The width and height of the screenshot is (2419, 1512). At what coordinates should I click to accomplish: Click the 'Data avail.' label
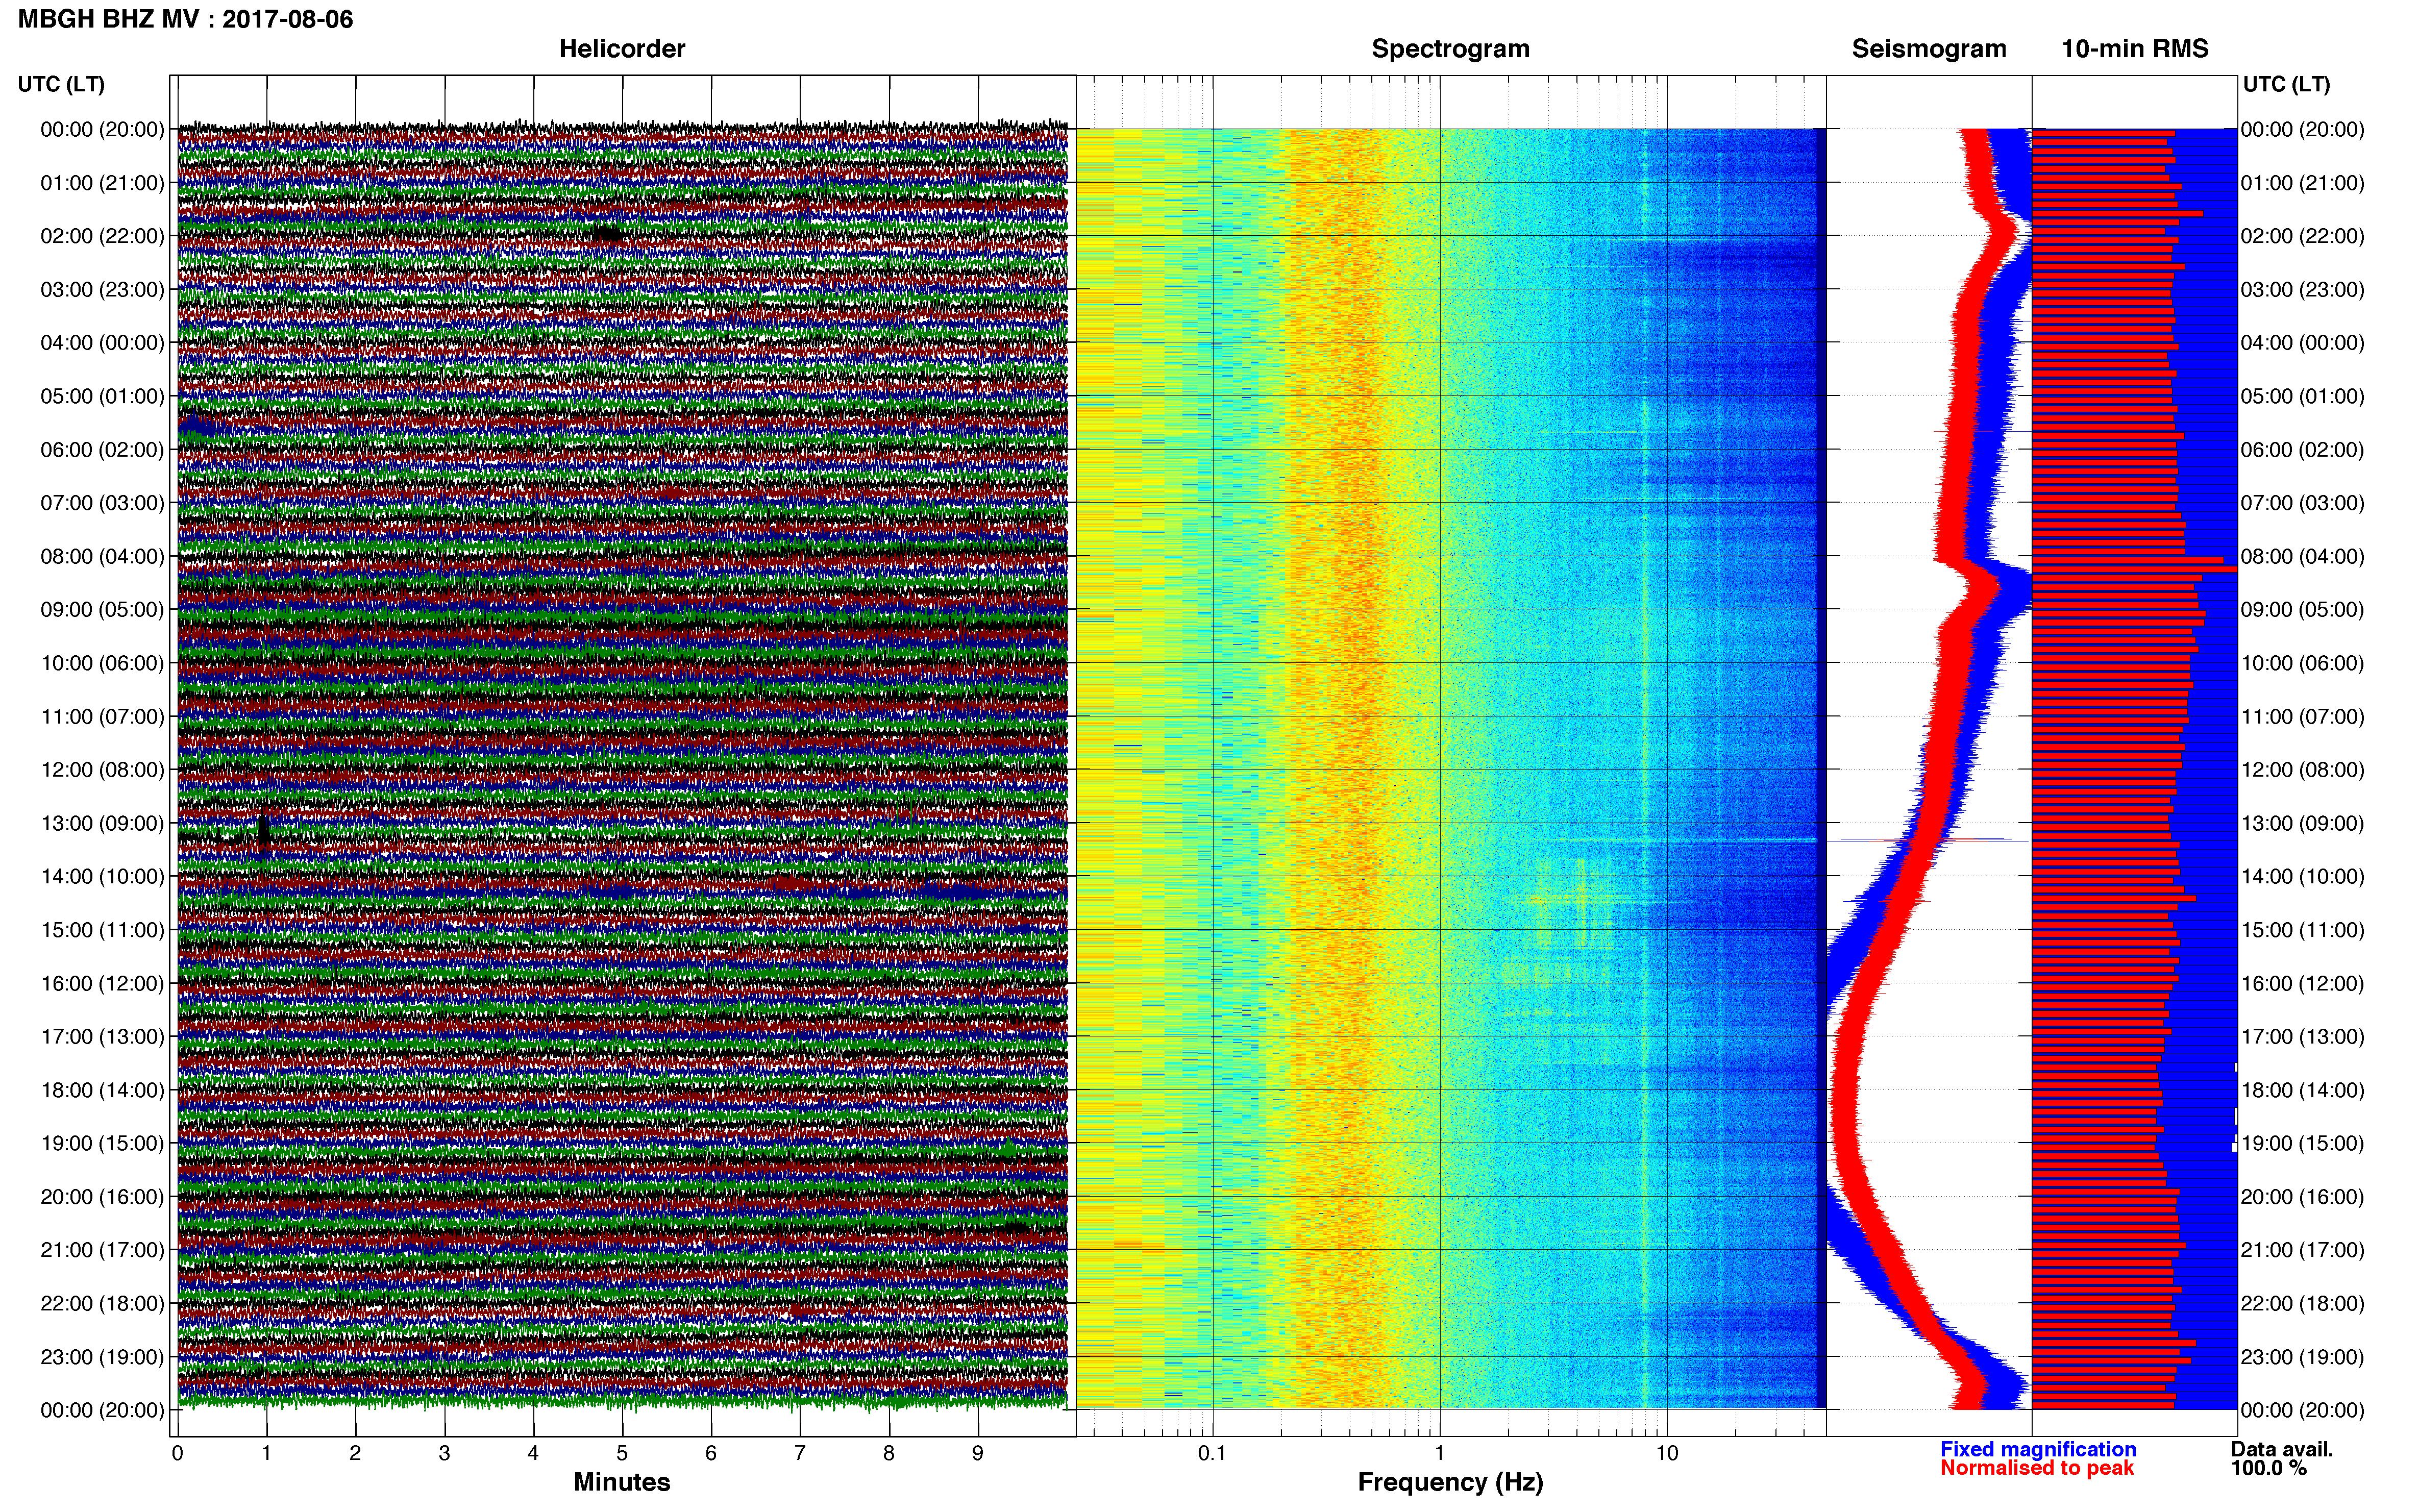point(2281,1449)
